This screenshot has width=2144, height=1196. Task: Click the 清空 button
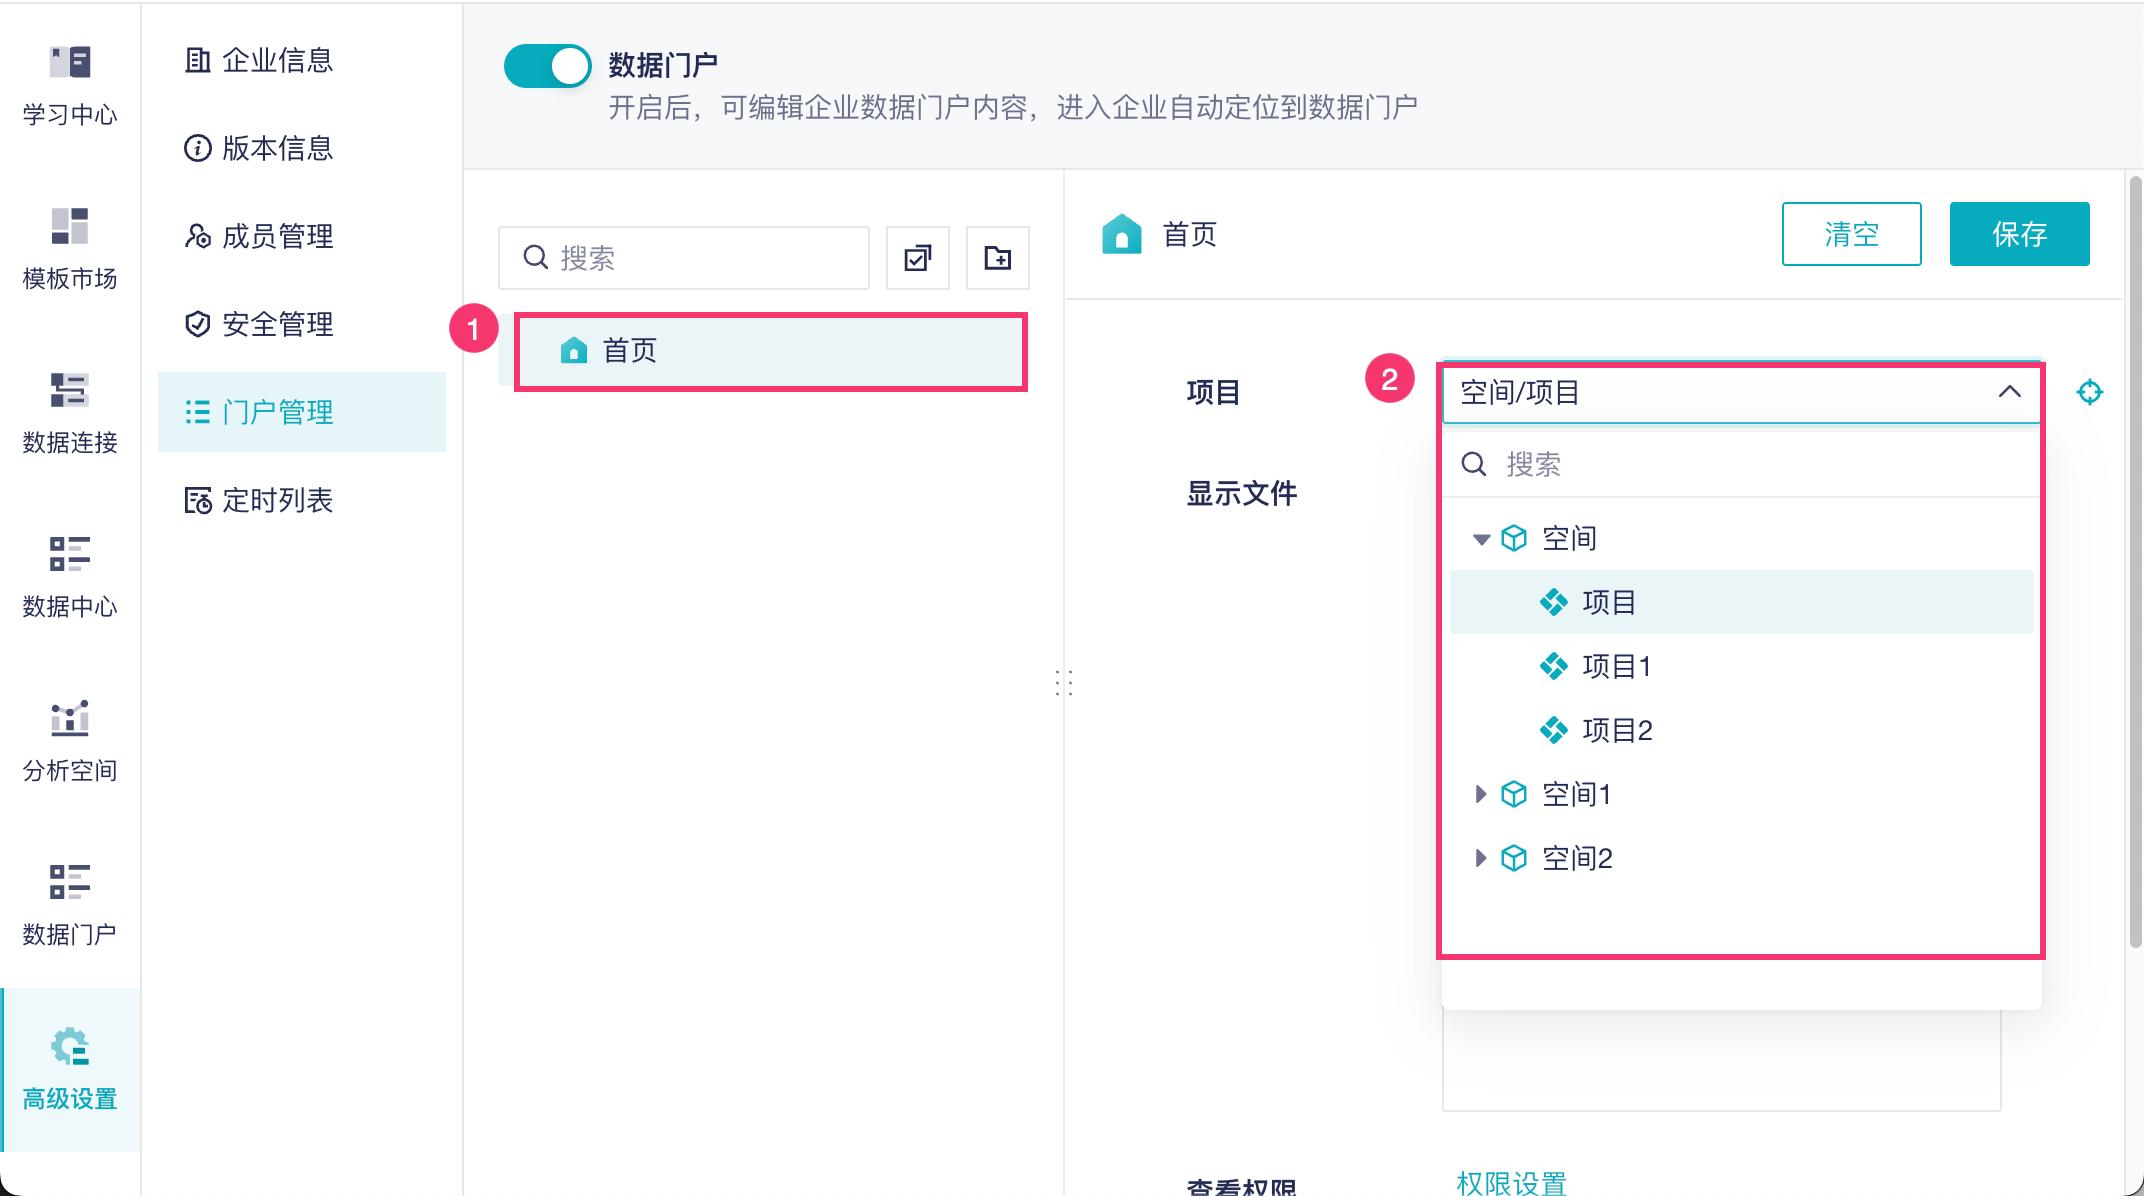[1851, 234]
